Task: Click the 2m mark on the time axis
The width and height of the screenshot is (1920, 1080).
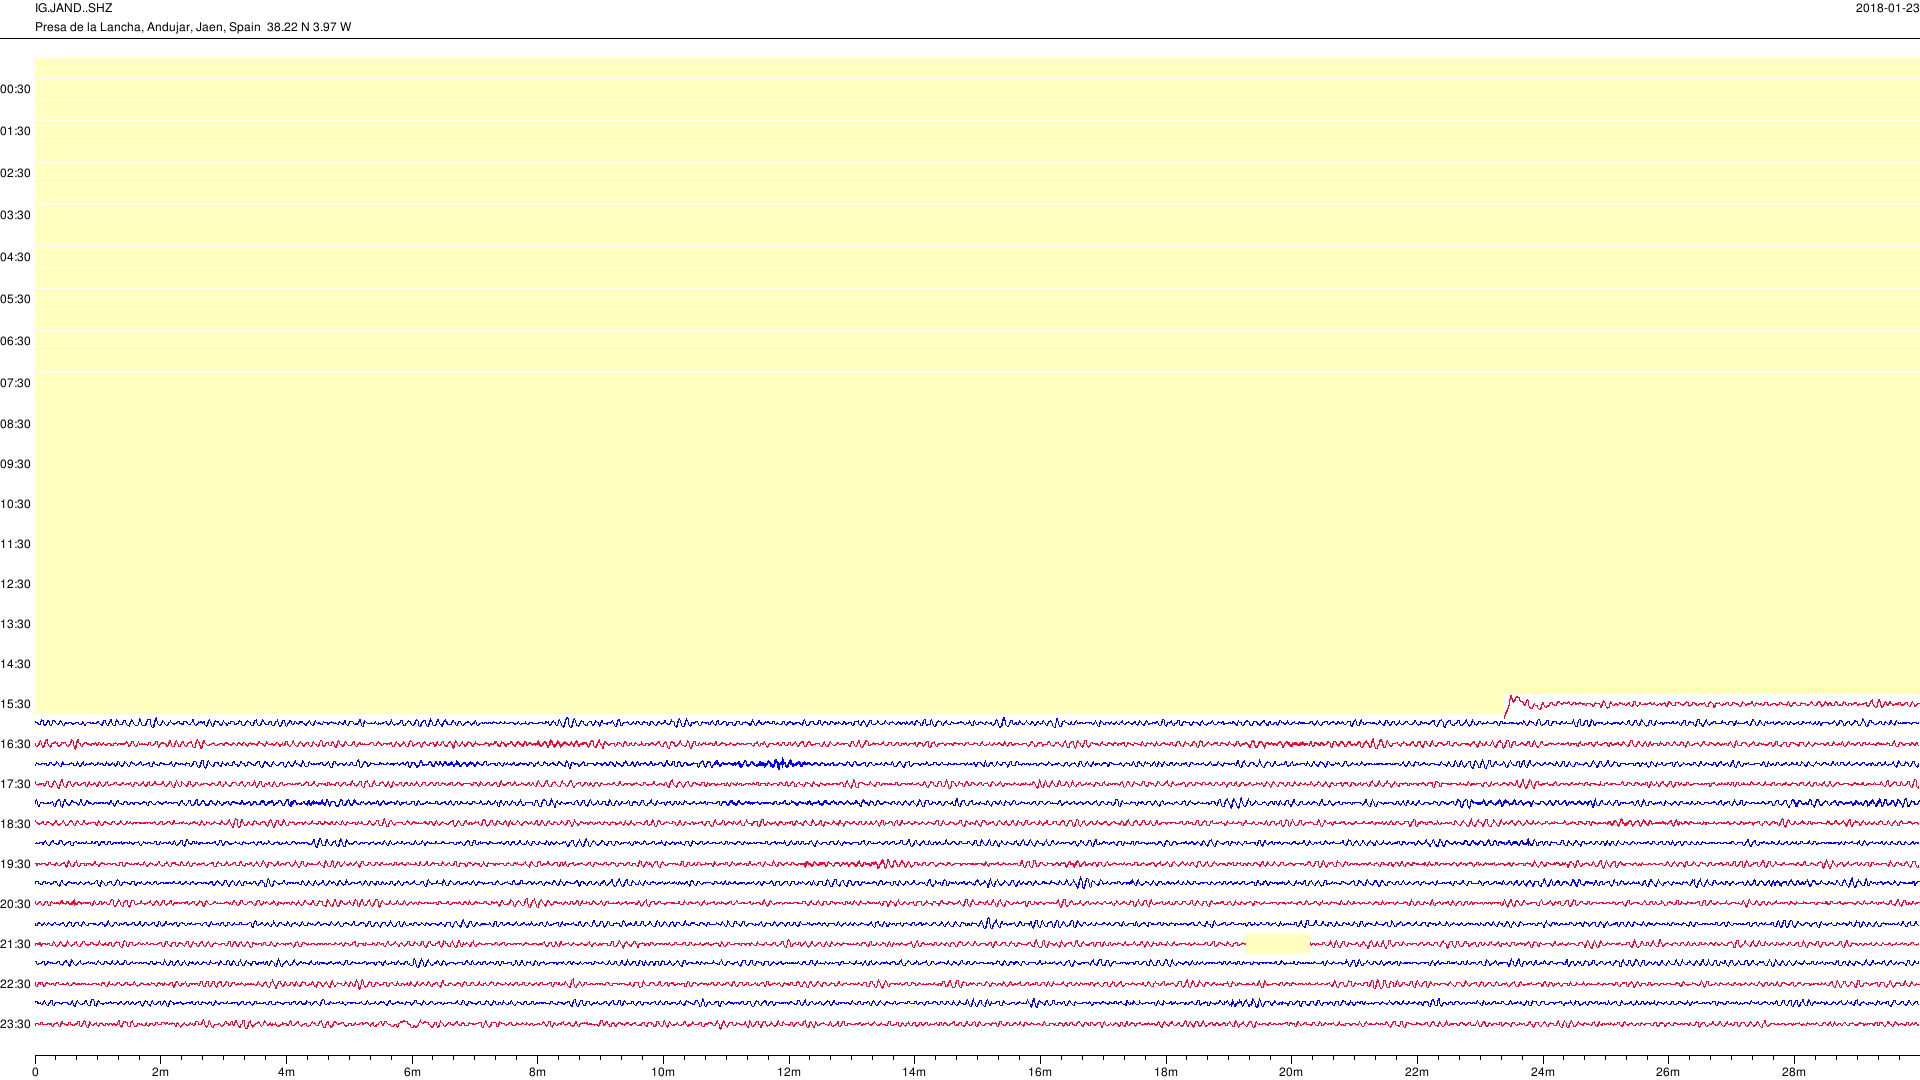Action: [160, 1072]
